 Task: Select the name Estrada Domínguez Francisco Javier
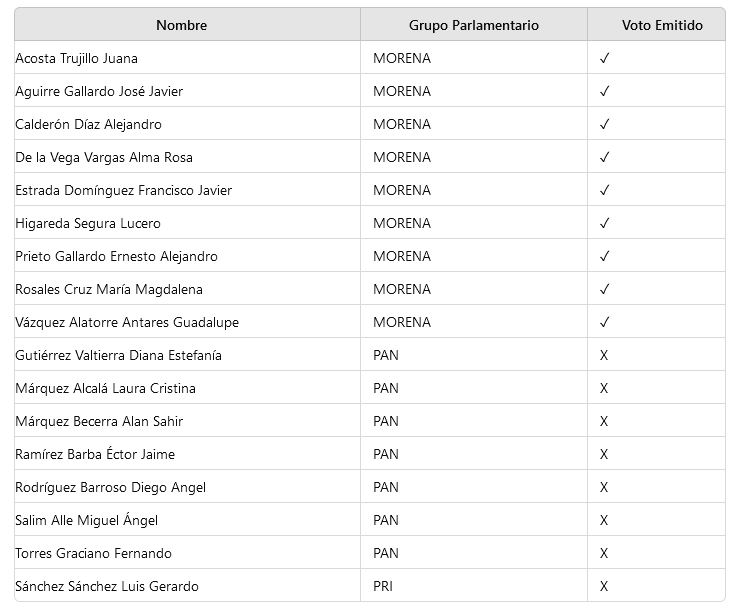(123, 190)
